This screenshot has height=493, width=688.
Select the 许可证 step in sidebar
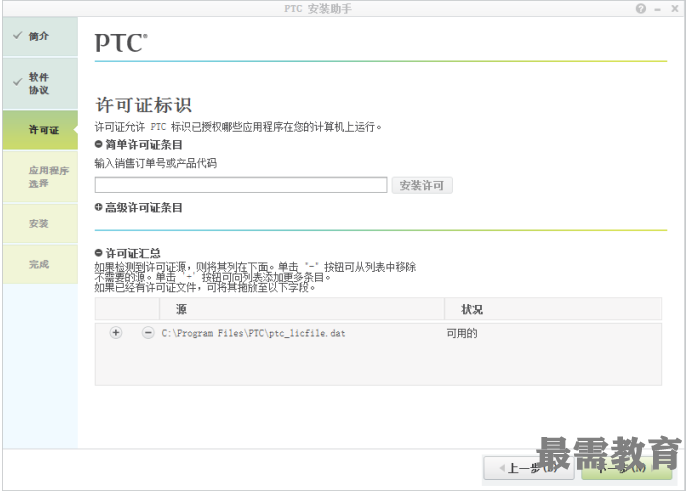pos(40,130)
